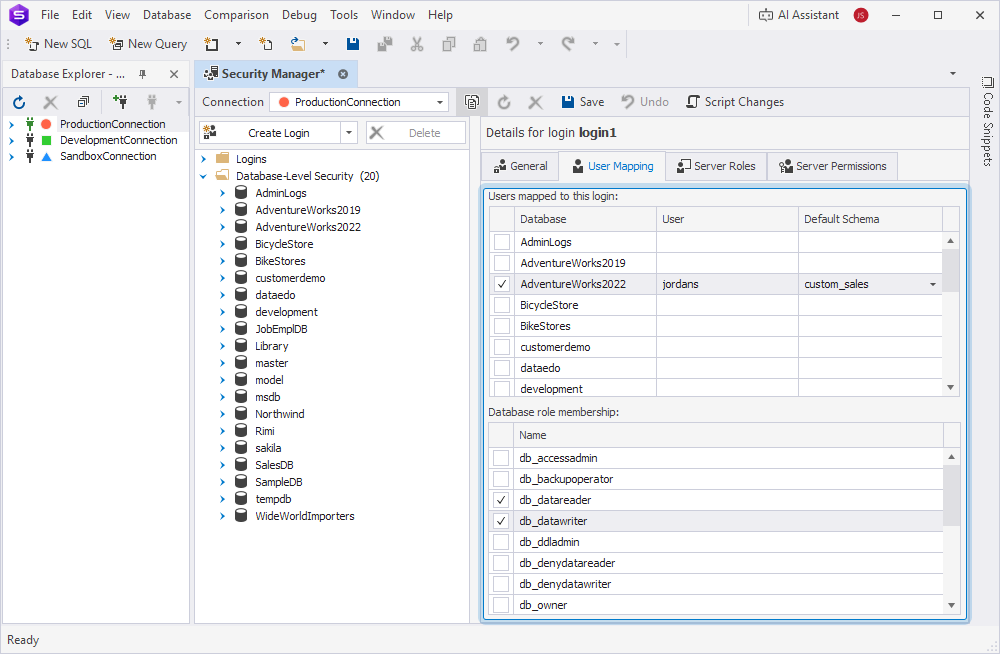The height and width of the screenshot is (654, 1000).
Task: Expand the Northwind database node
Action: (x=222, y=413)
